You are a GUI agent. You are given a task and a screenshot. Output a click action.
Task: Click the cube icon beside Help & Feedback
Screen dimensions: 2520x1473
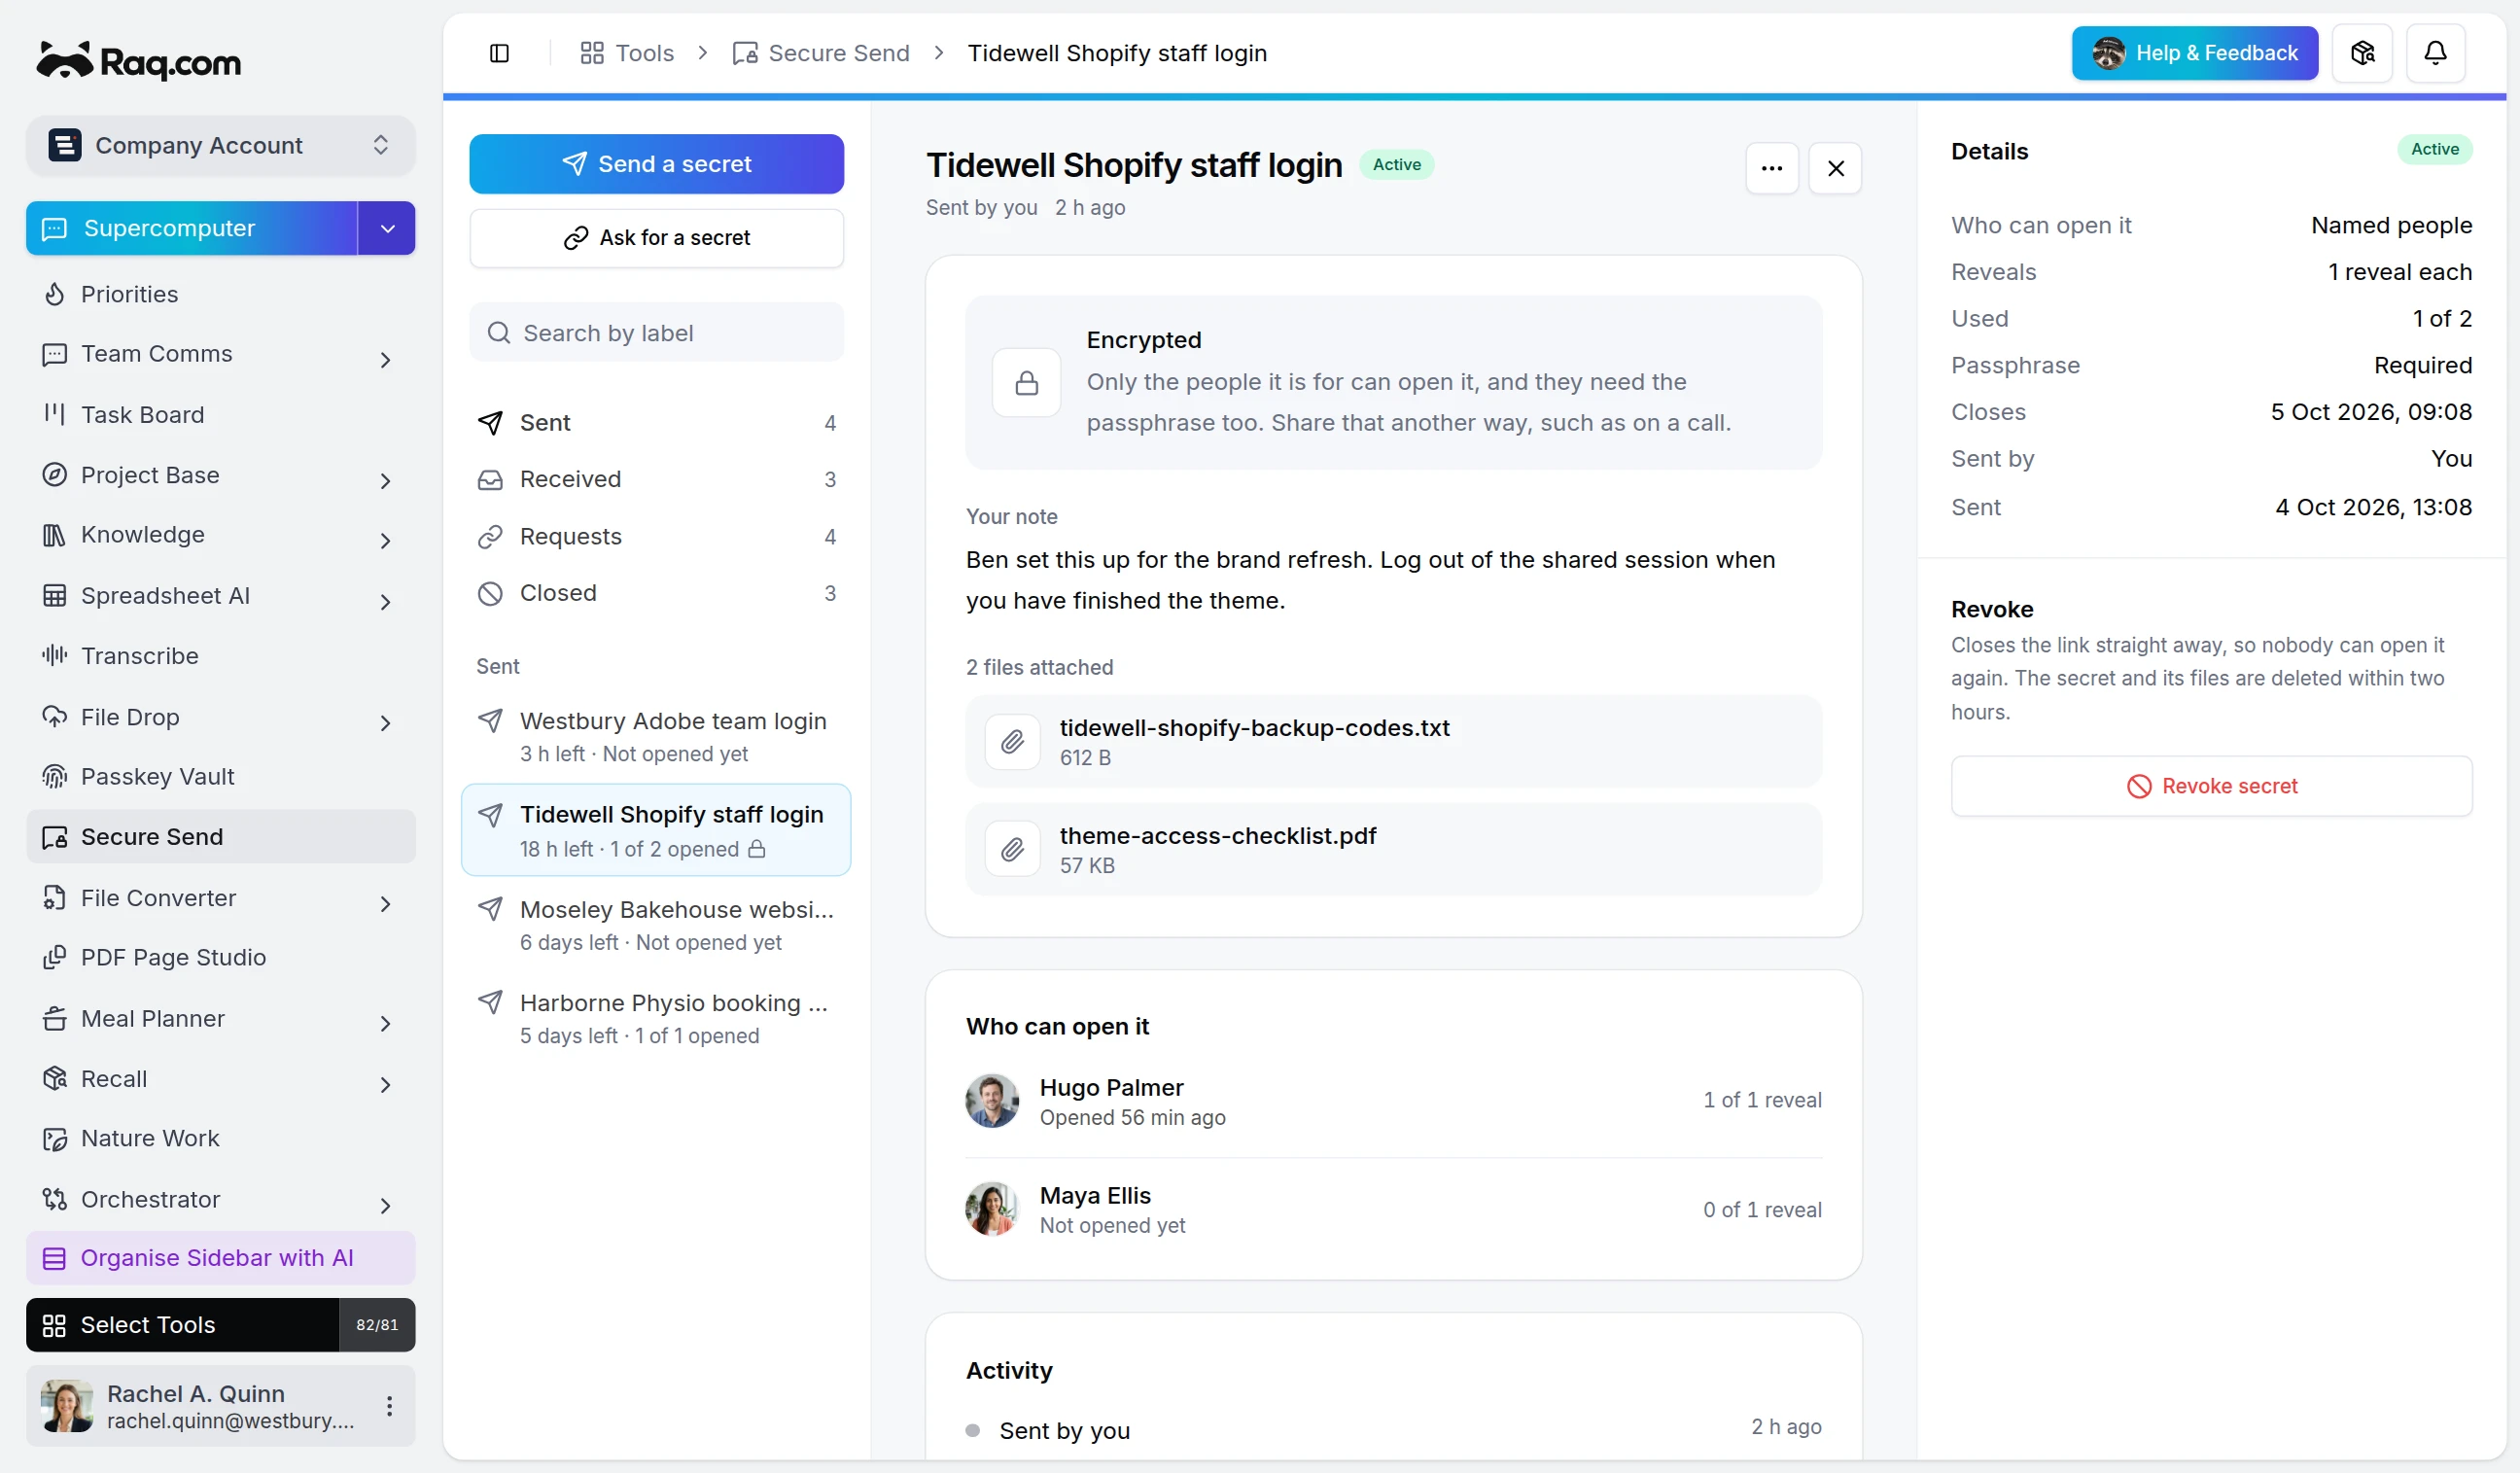(2362, 53)
